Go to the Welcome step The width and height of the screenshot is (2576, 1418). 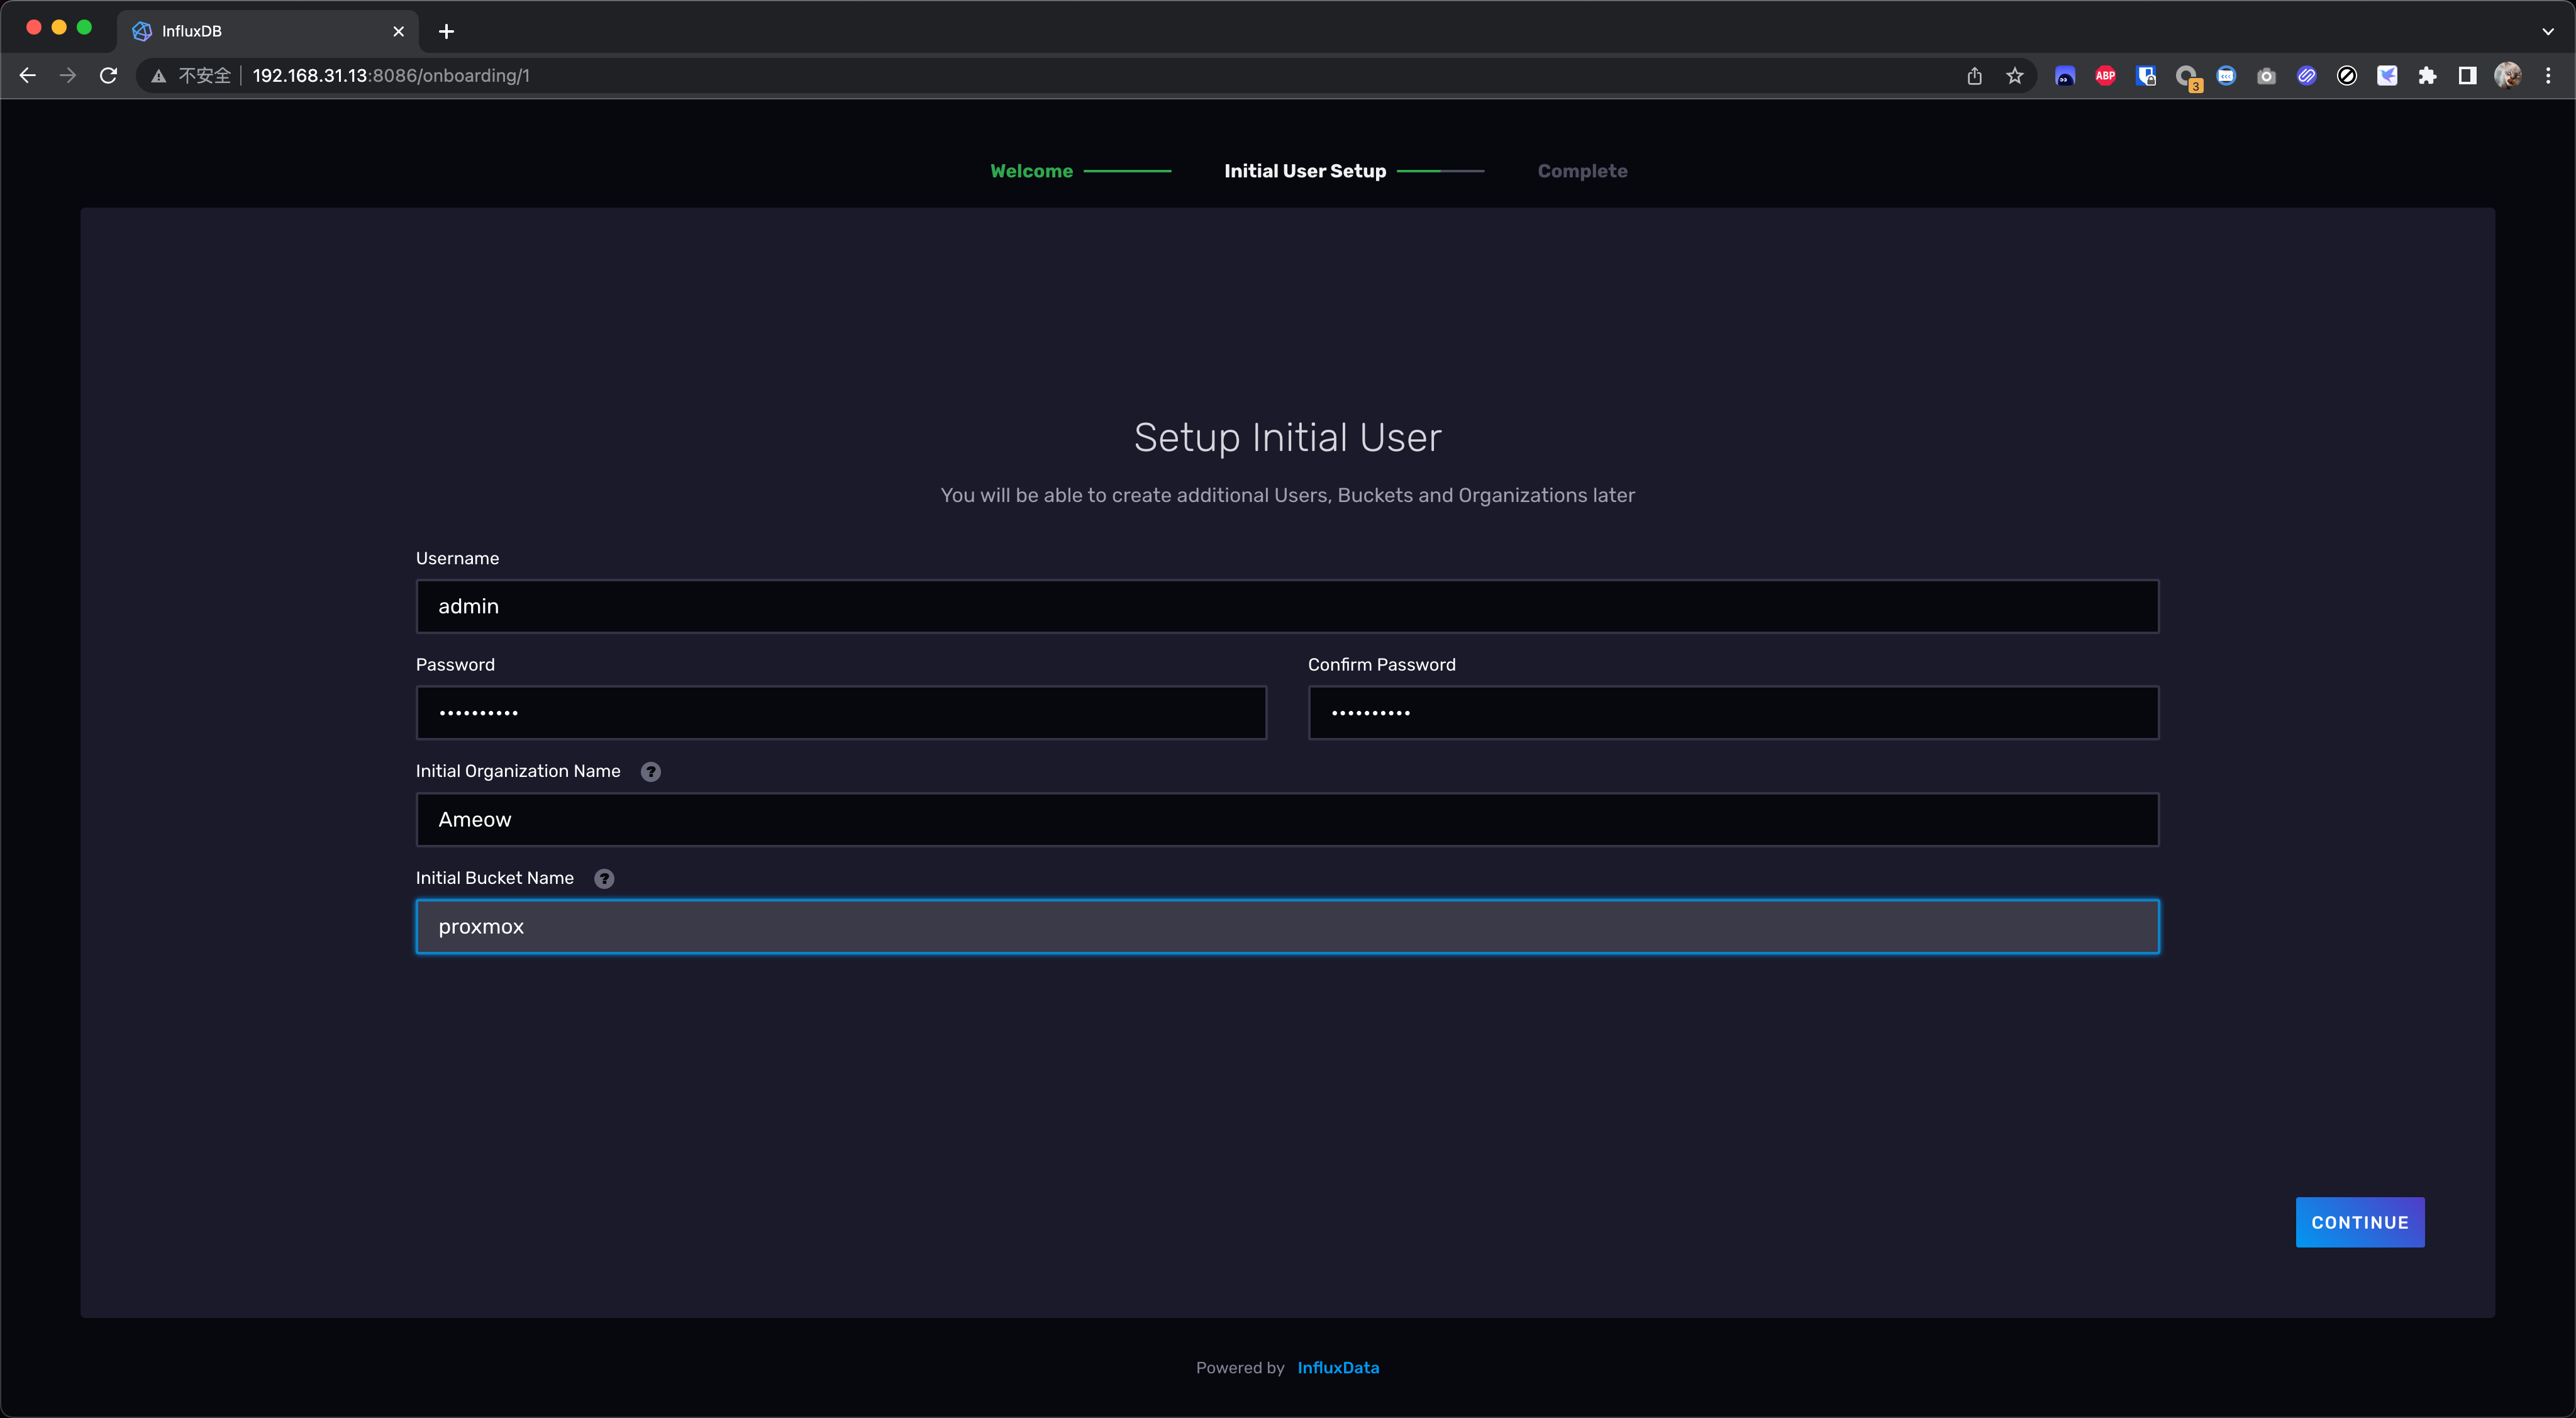[1031, 171]
